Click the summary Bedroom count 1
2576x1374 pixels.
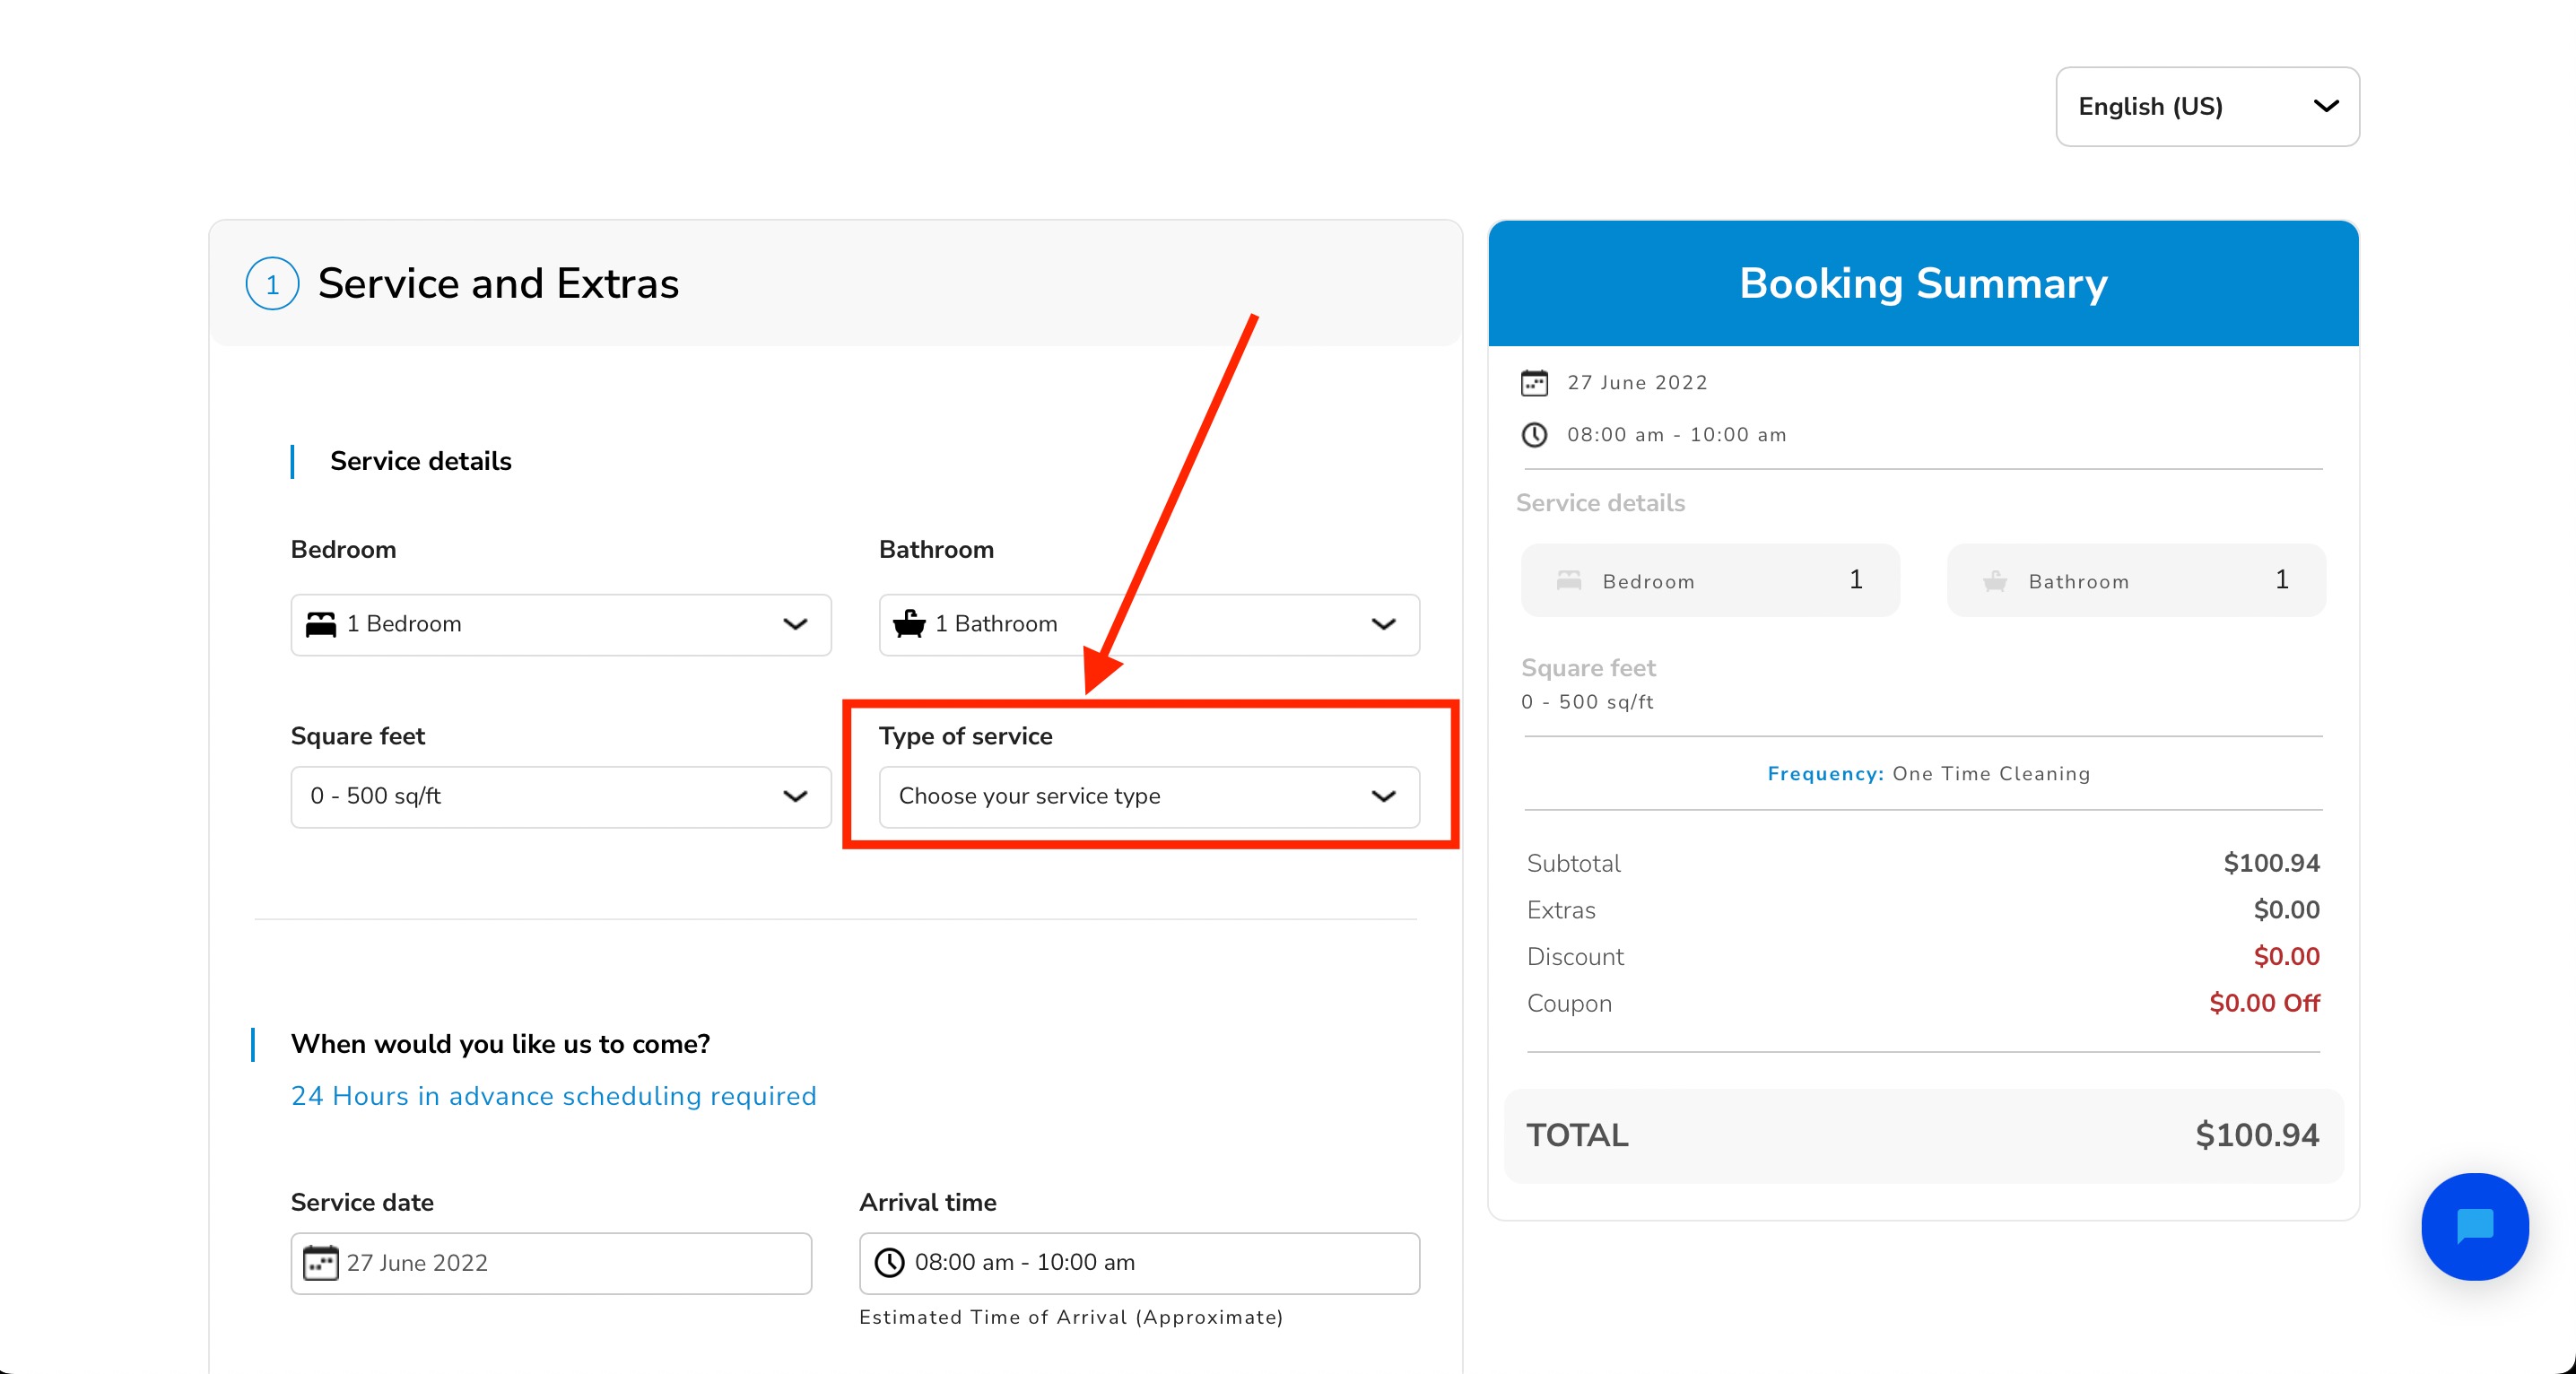1855,579
